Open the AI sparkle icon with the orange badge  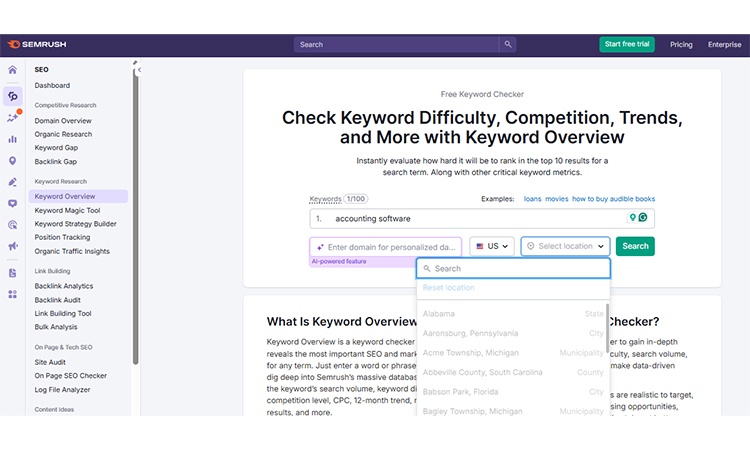coord(13,117)
